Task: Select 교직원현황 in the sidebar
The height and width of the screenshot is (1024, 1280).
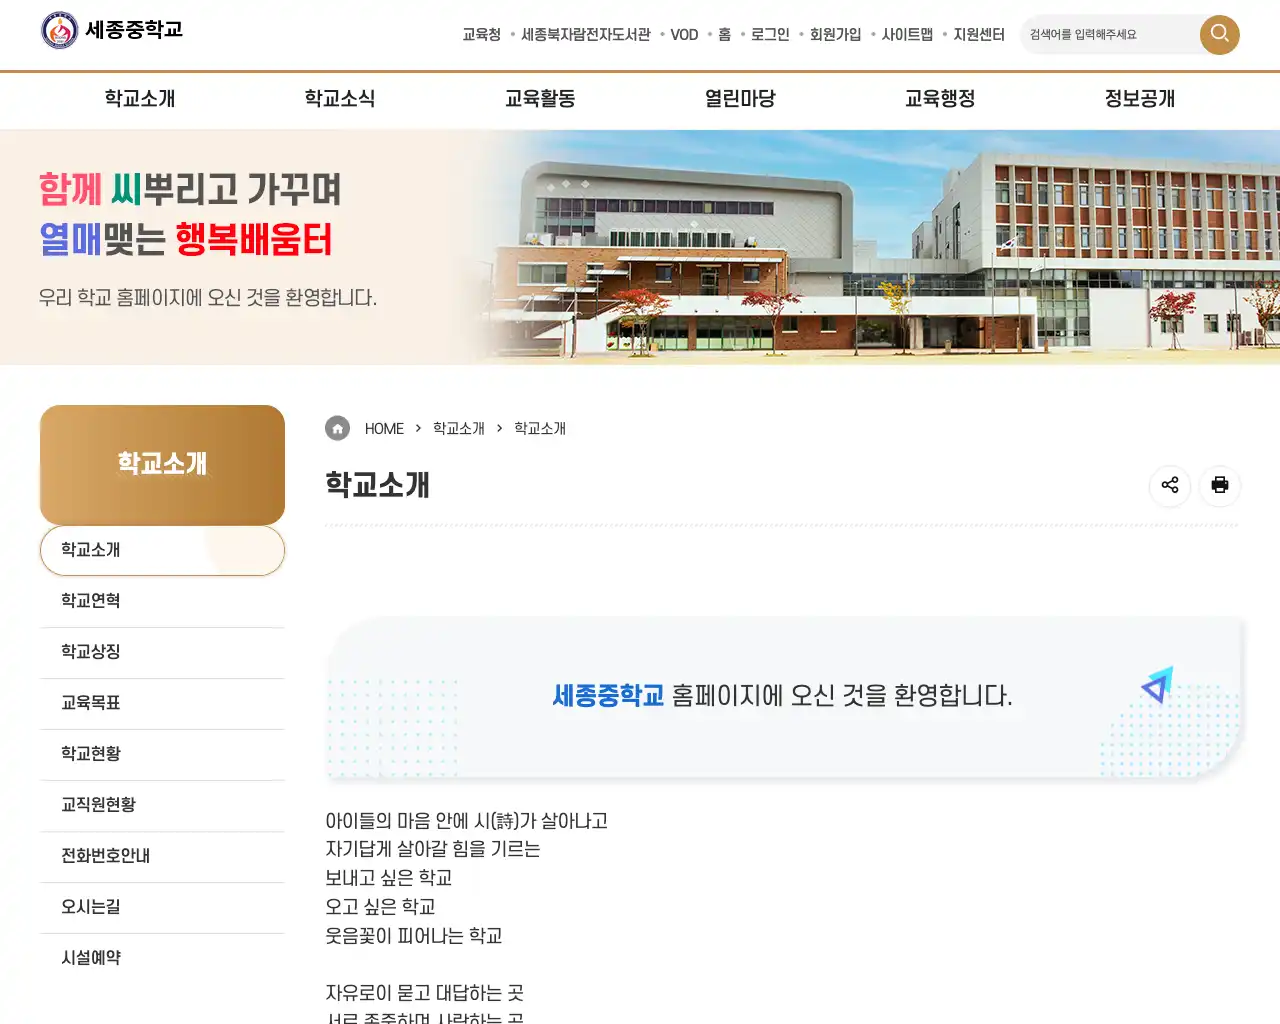Action: pyautogui.click(x=162, y=805)
